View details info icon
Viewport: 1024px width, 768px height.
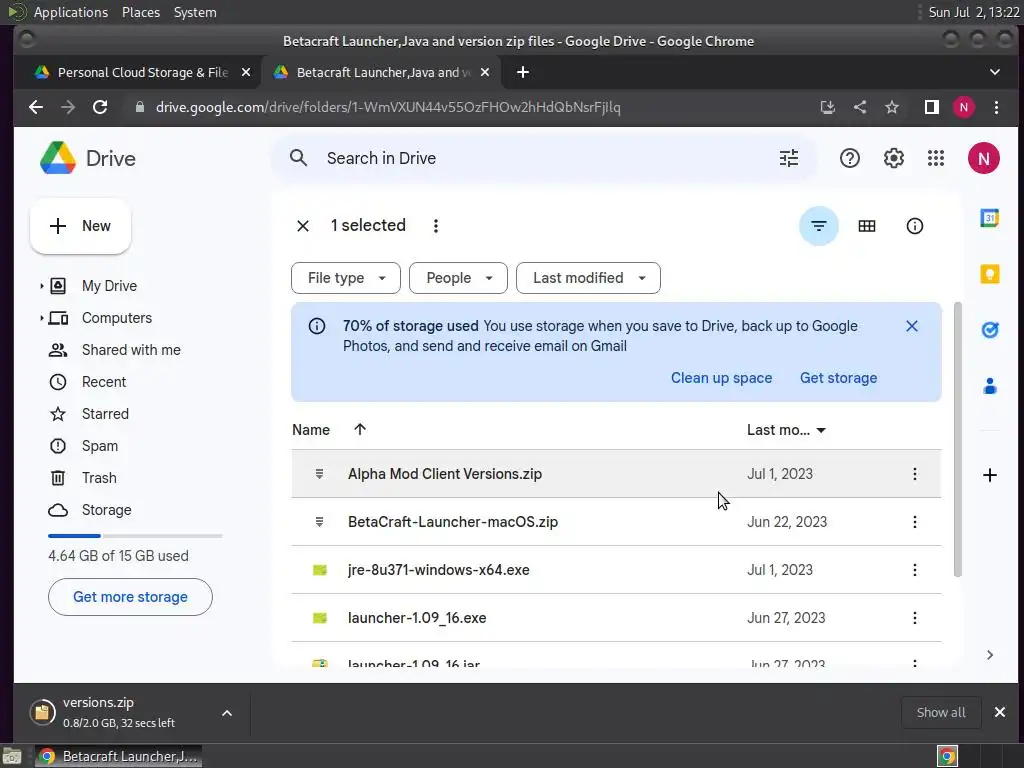[x=914, y=226]
